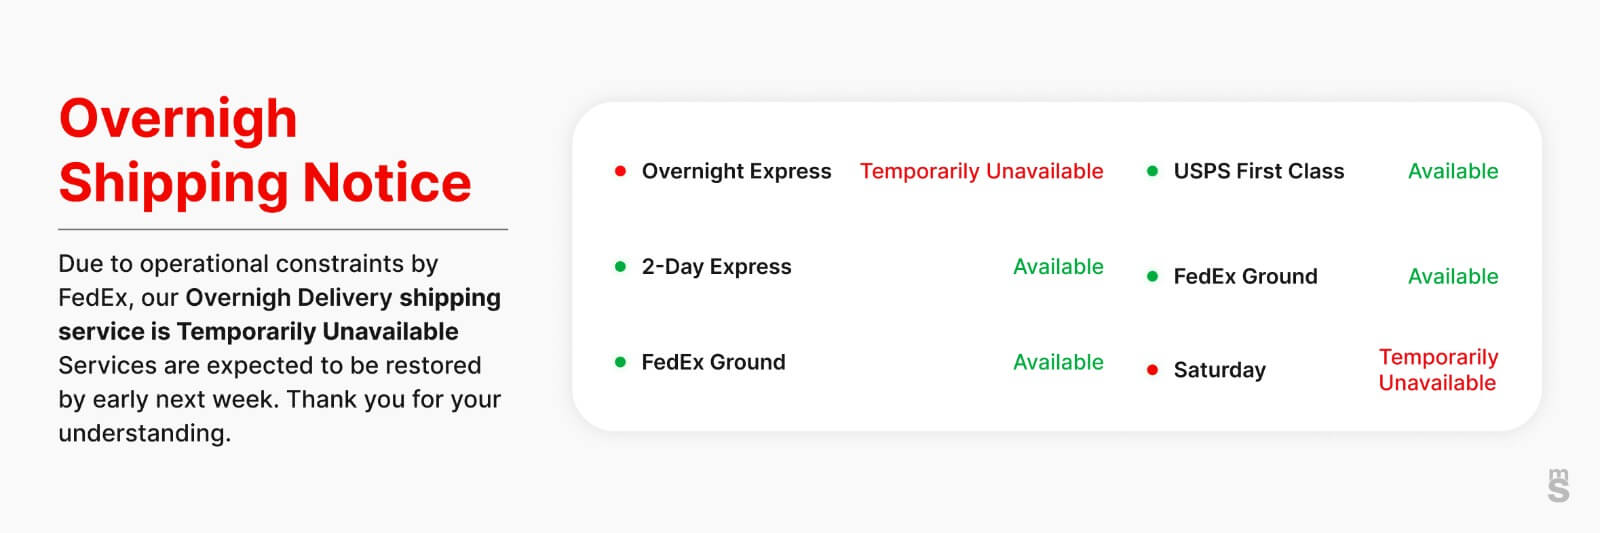Select the 2-Day Express service label
1600x533 pixels.
[716, 267]
